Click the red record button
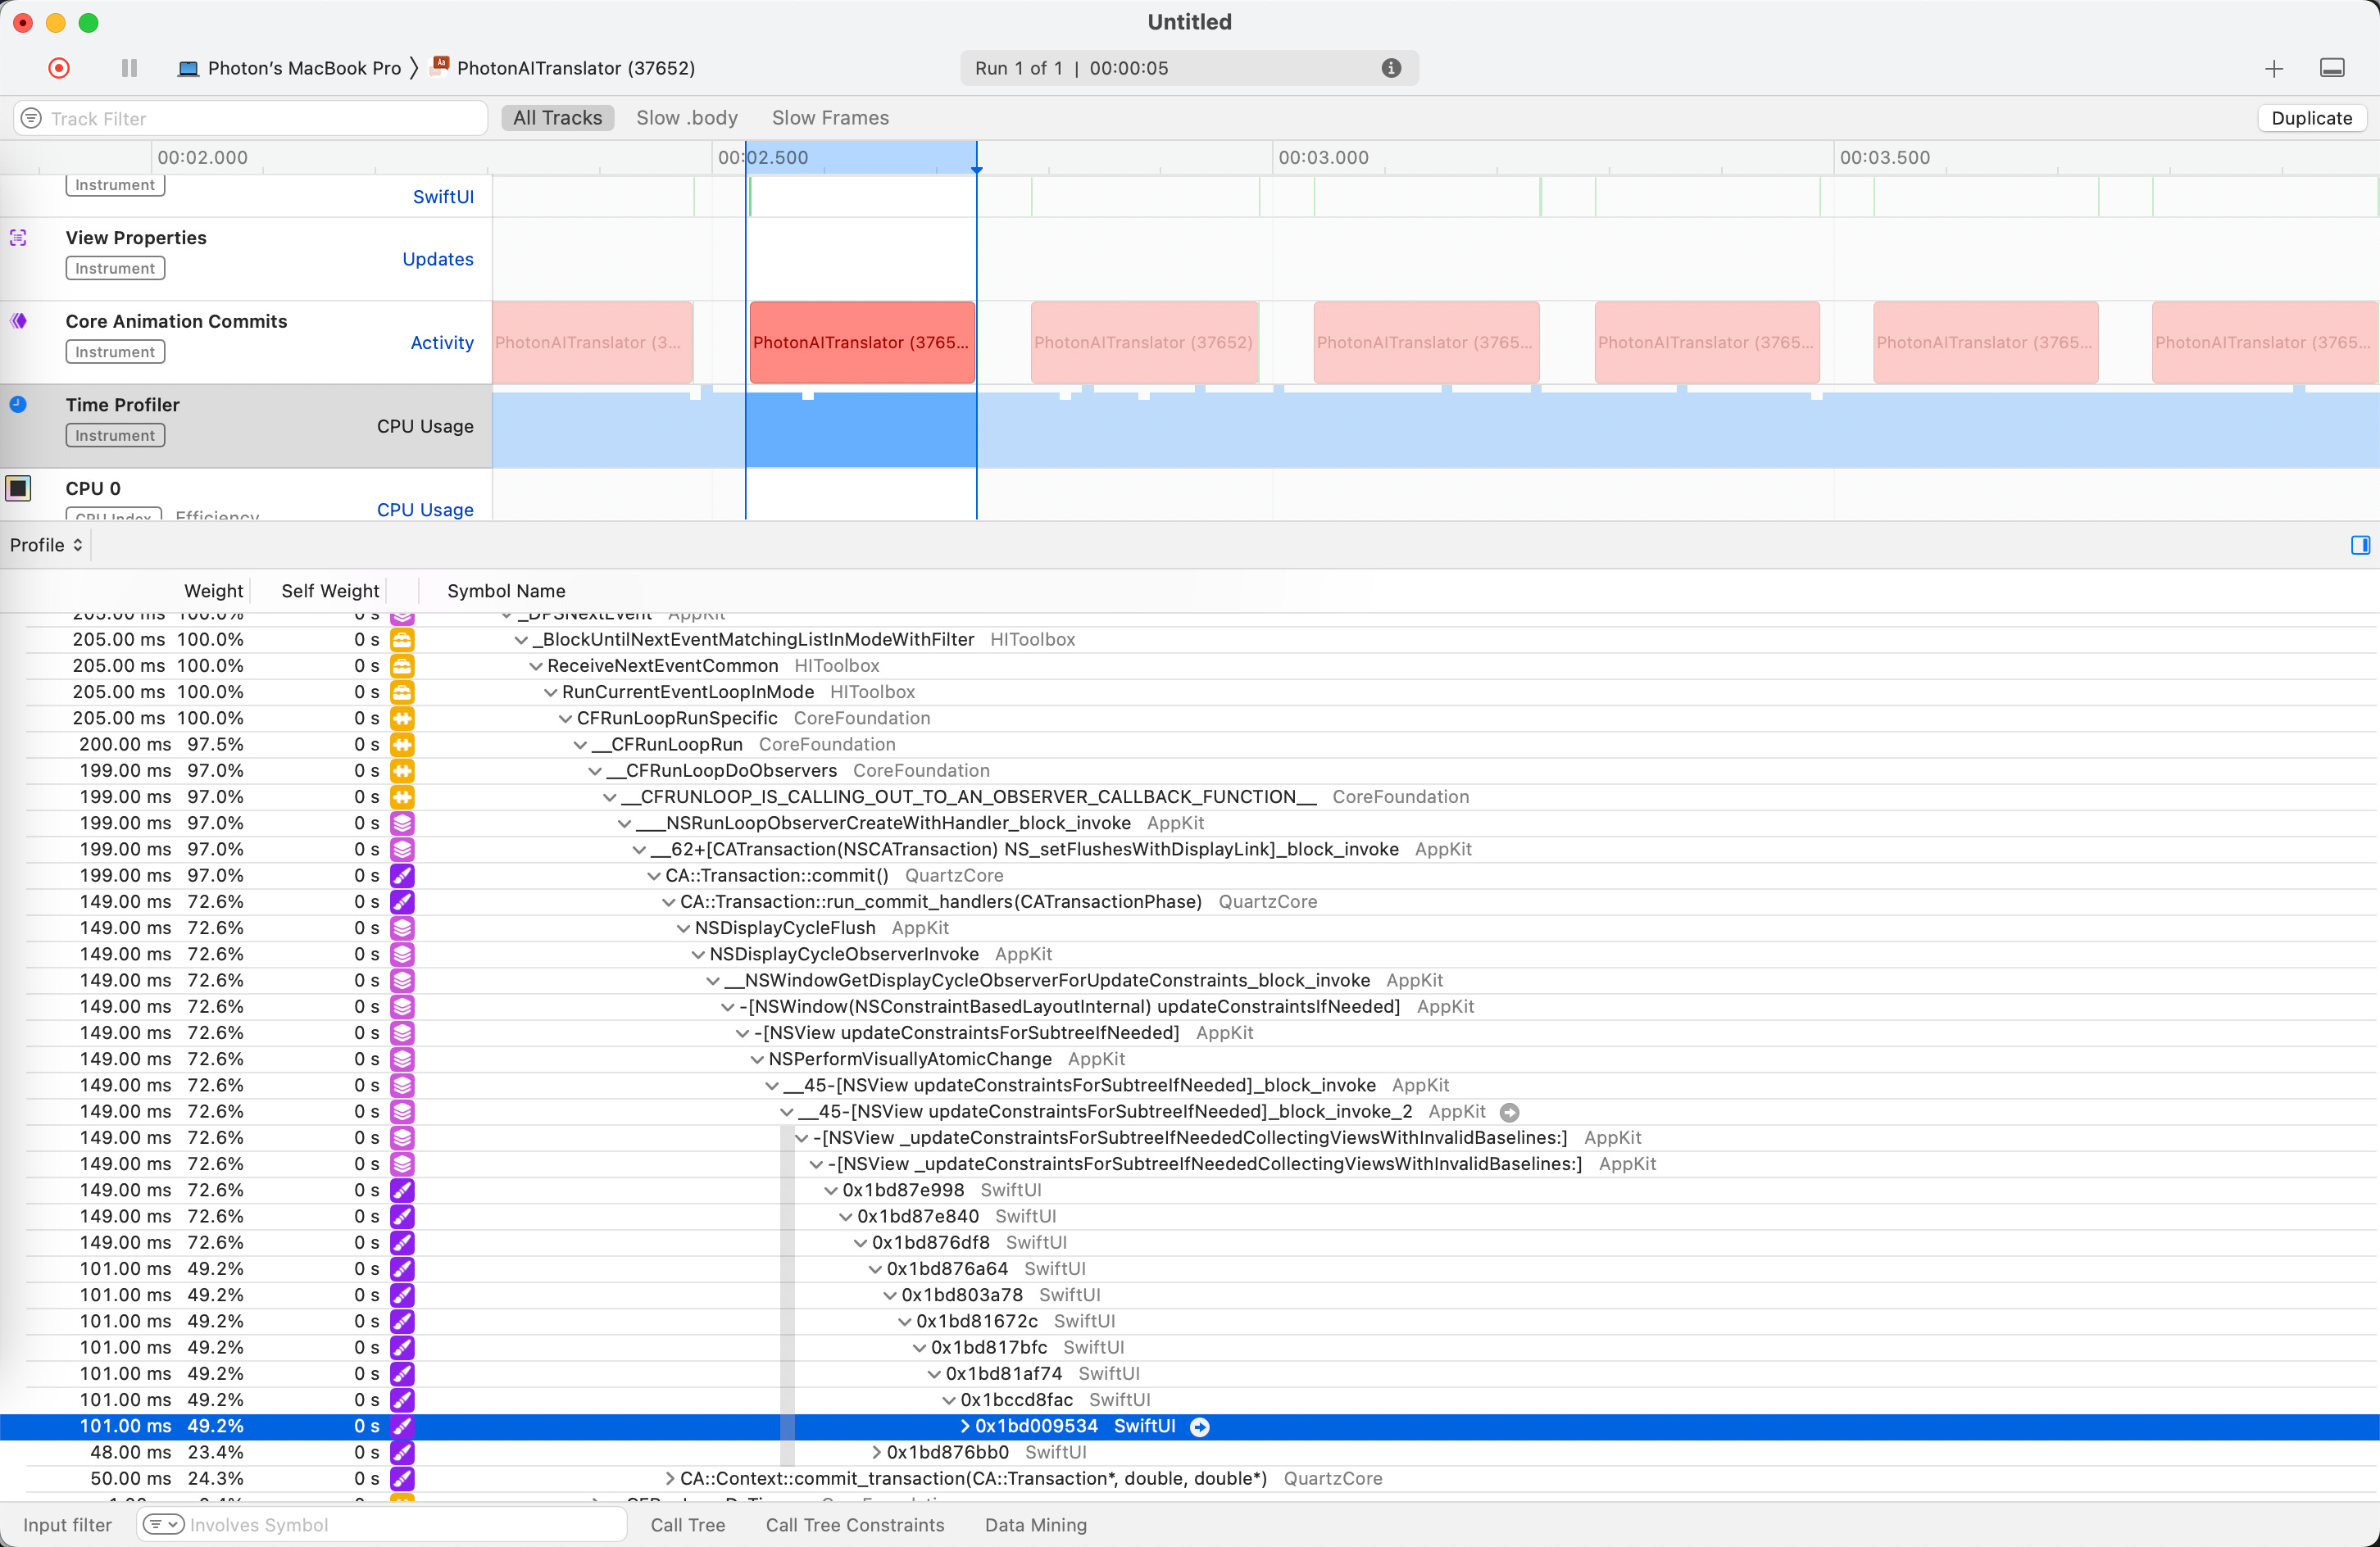 click(x=59, y=68)
